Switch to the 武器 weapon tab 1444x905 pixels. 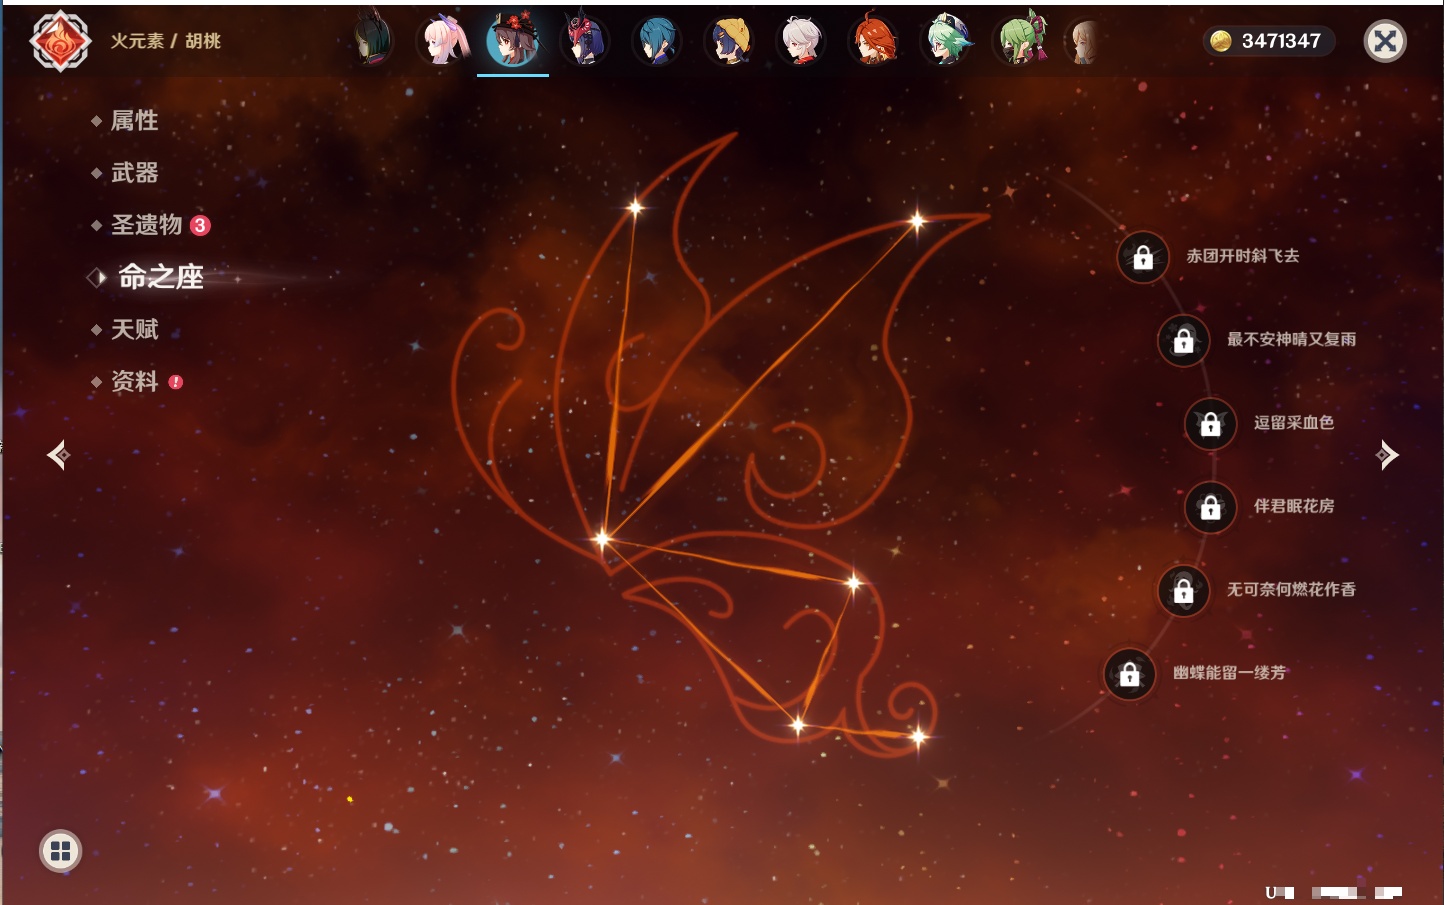134,173
